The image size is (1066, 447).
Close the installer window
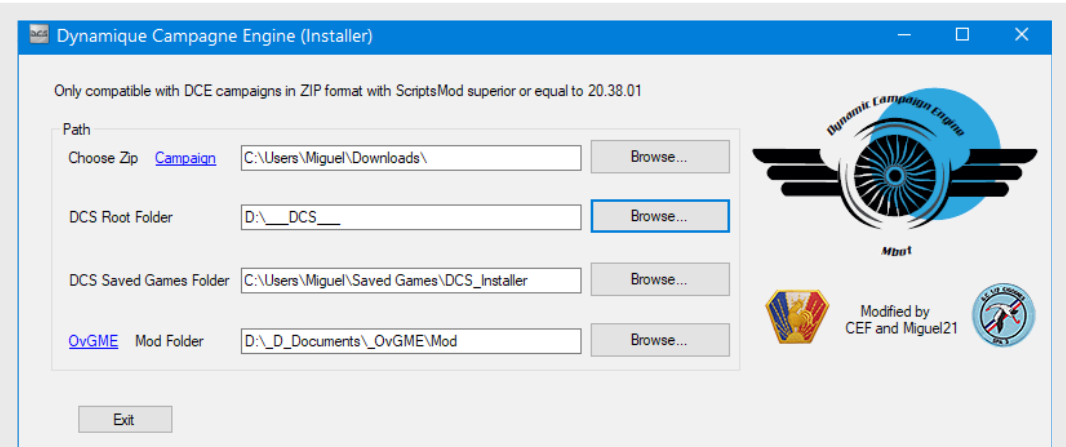(x=1021, y=35)
